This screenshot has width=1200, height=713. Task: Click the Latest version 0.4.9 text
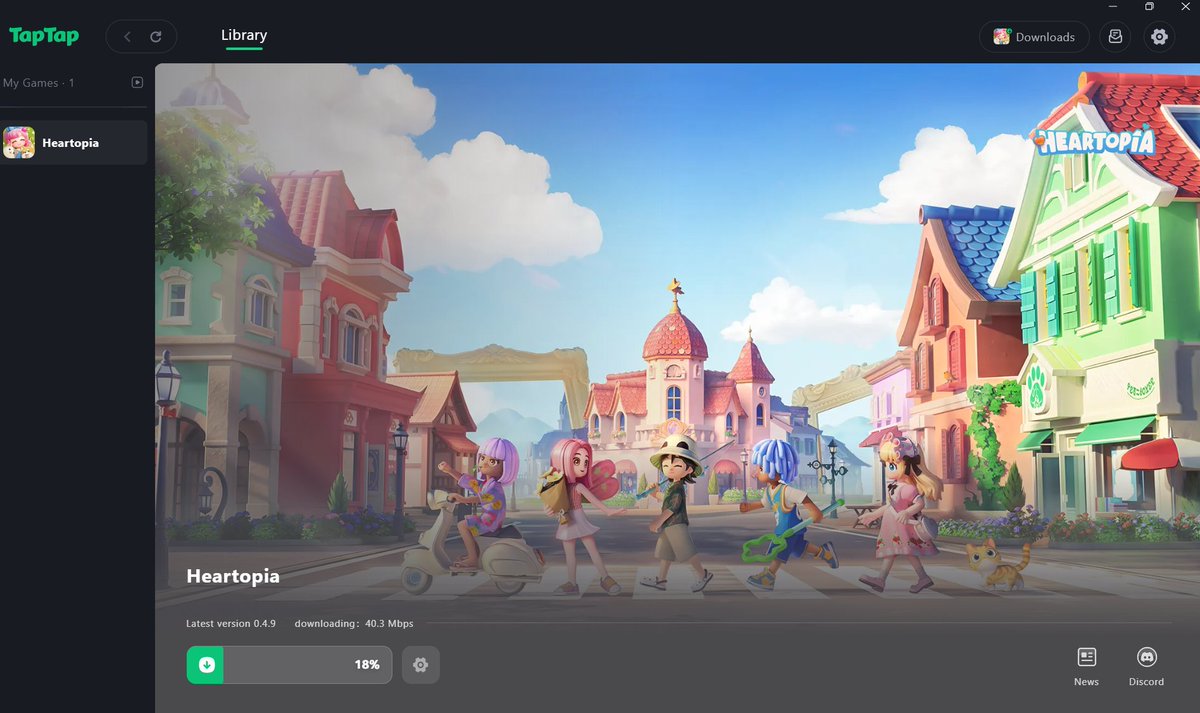pos(231,623)
